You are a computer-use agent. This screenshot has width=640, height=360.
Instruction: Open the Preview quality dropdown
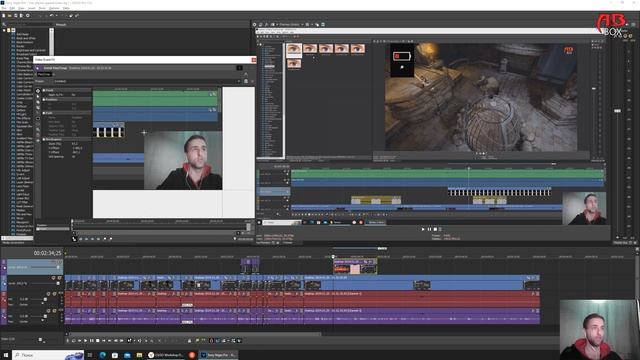[291, 24]
